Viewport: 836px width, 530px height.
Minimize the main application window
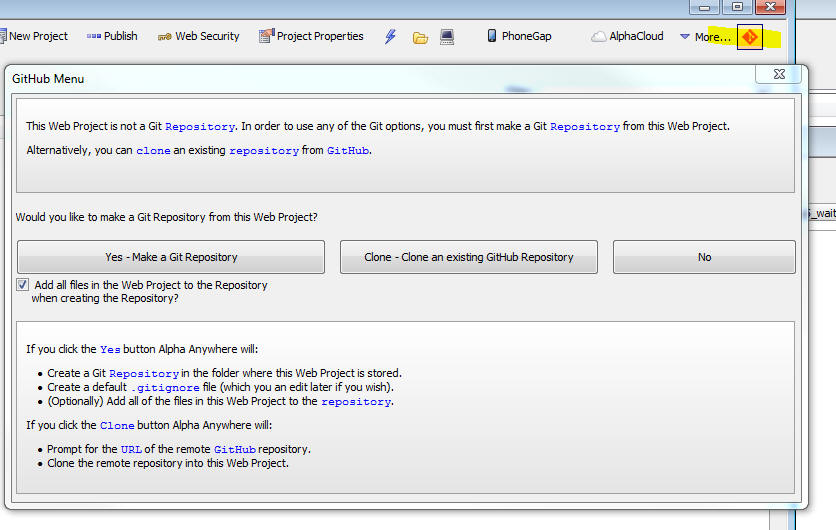705,7
